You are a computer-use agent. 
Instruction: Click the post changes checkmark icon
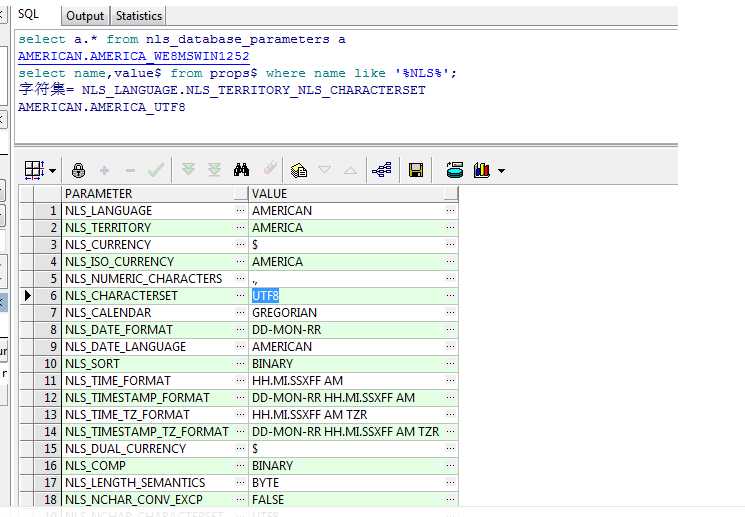pos(156,170)
